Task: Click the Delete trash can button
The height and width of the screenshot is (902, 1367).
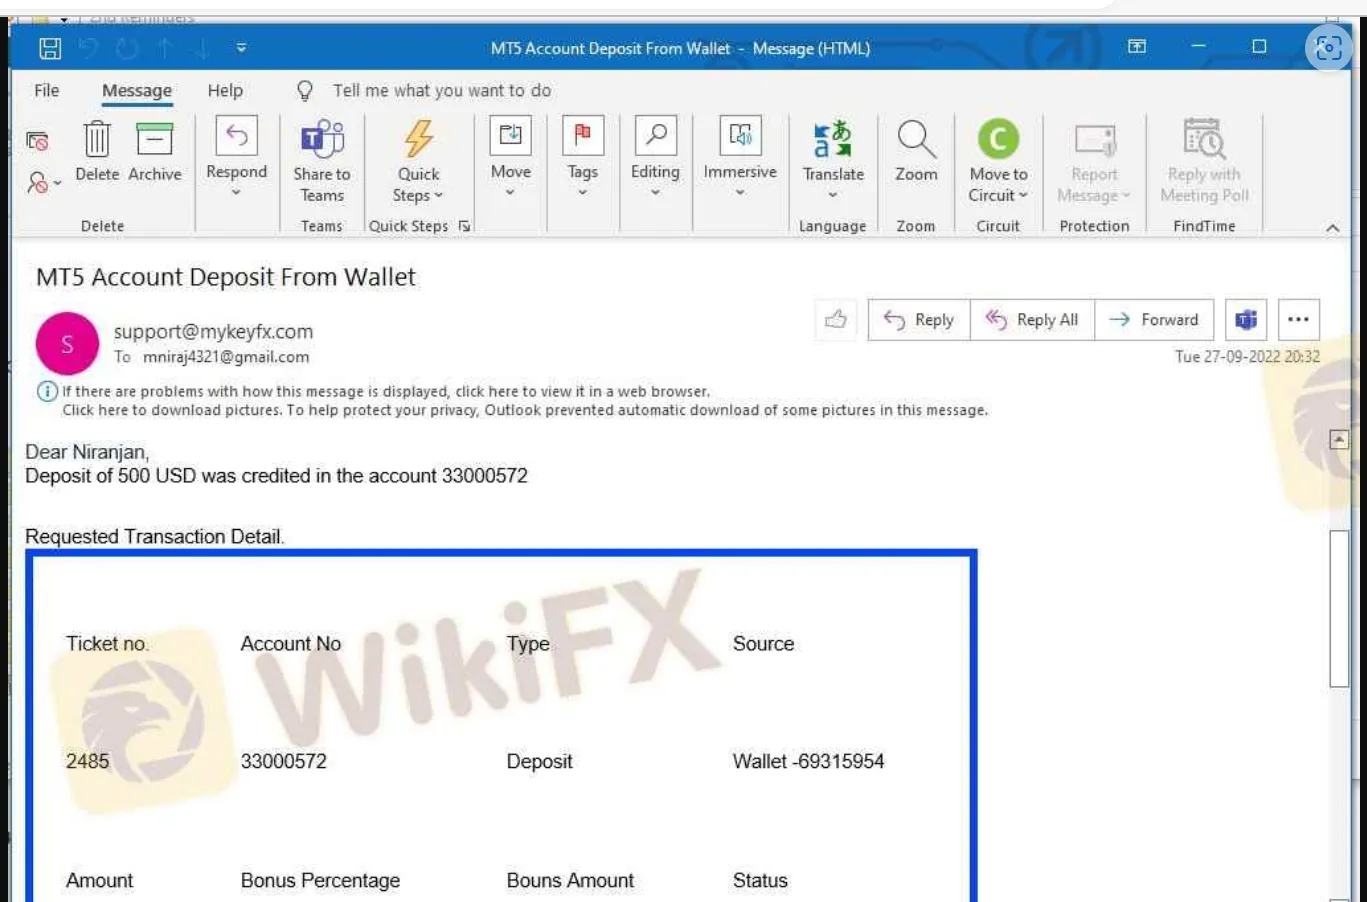Action: 97,152
